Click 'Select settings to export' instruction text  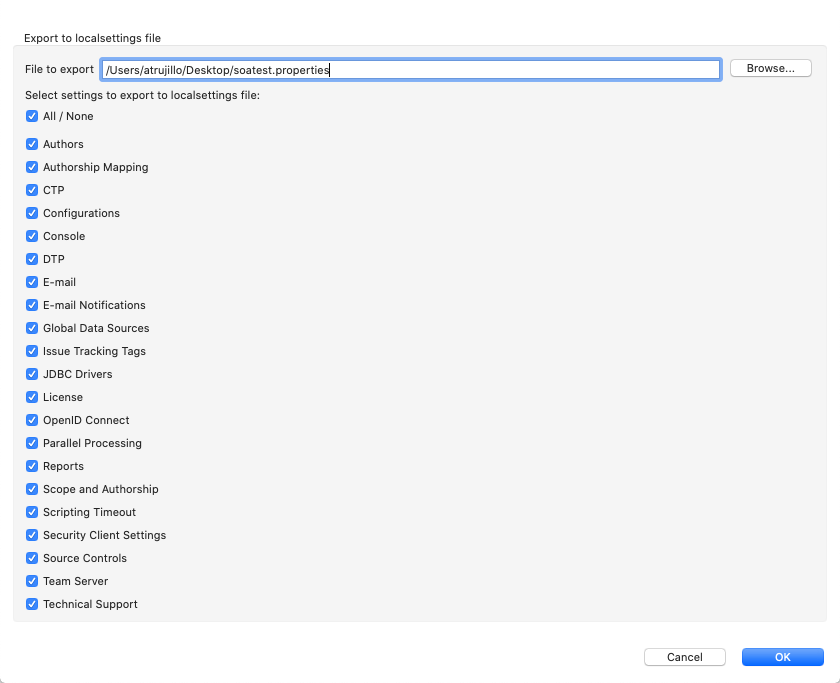pyautogui.click(x=142, y=95)
